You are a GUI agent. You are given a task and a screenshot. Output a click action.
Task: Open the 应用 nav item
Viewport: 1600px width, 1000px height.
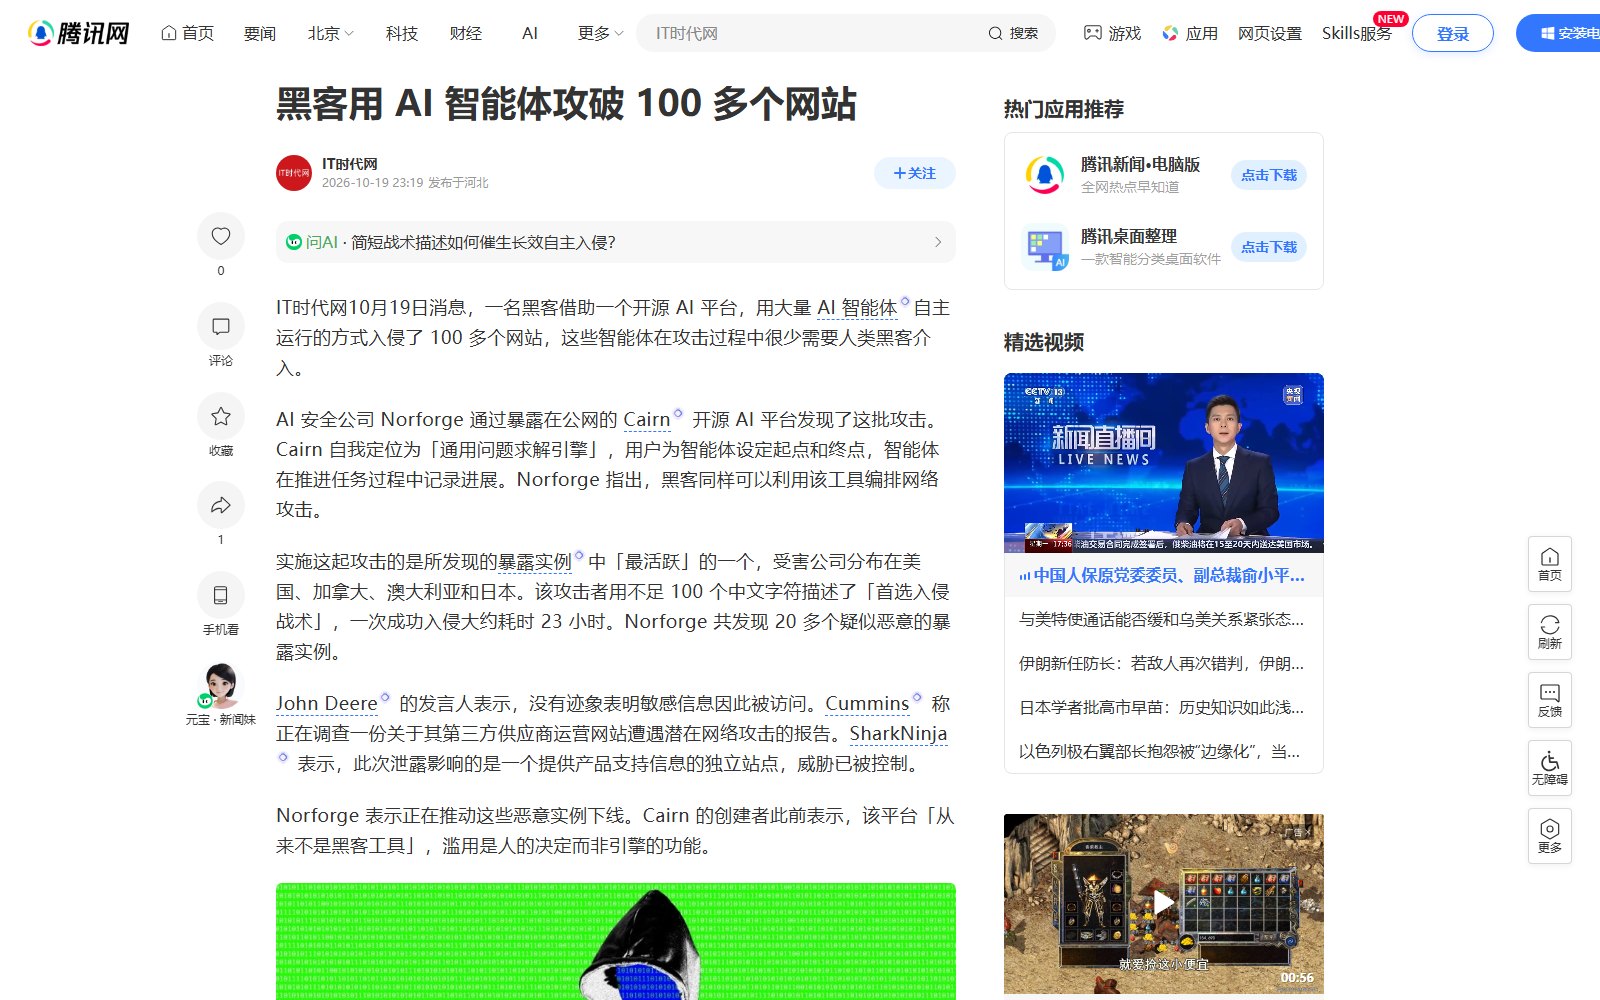(1190, 33)
